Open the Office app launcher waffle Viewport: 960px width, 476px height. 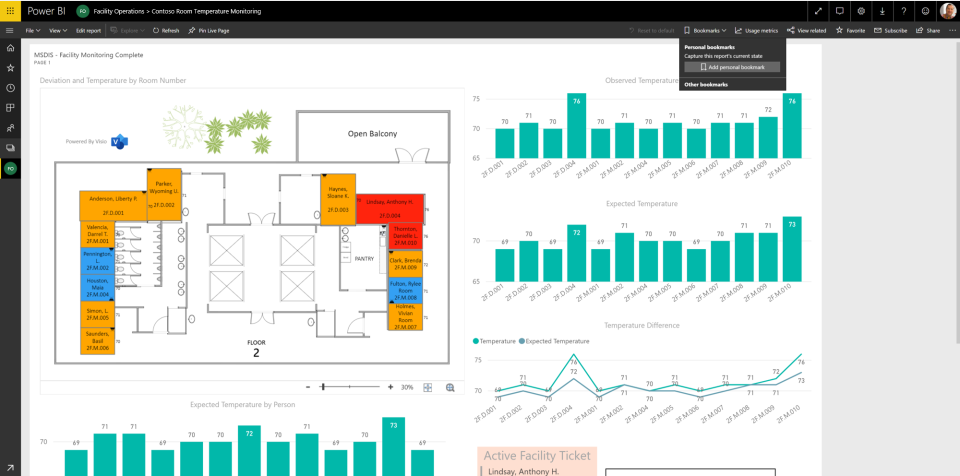pos(10,11)
